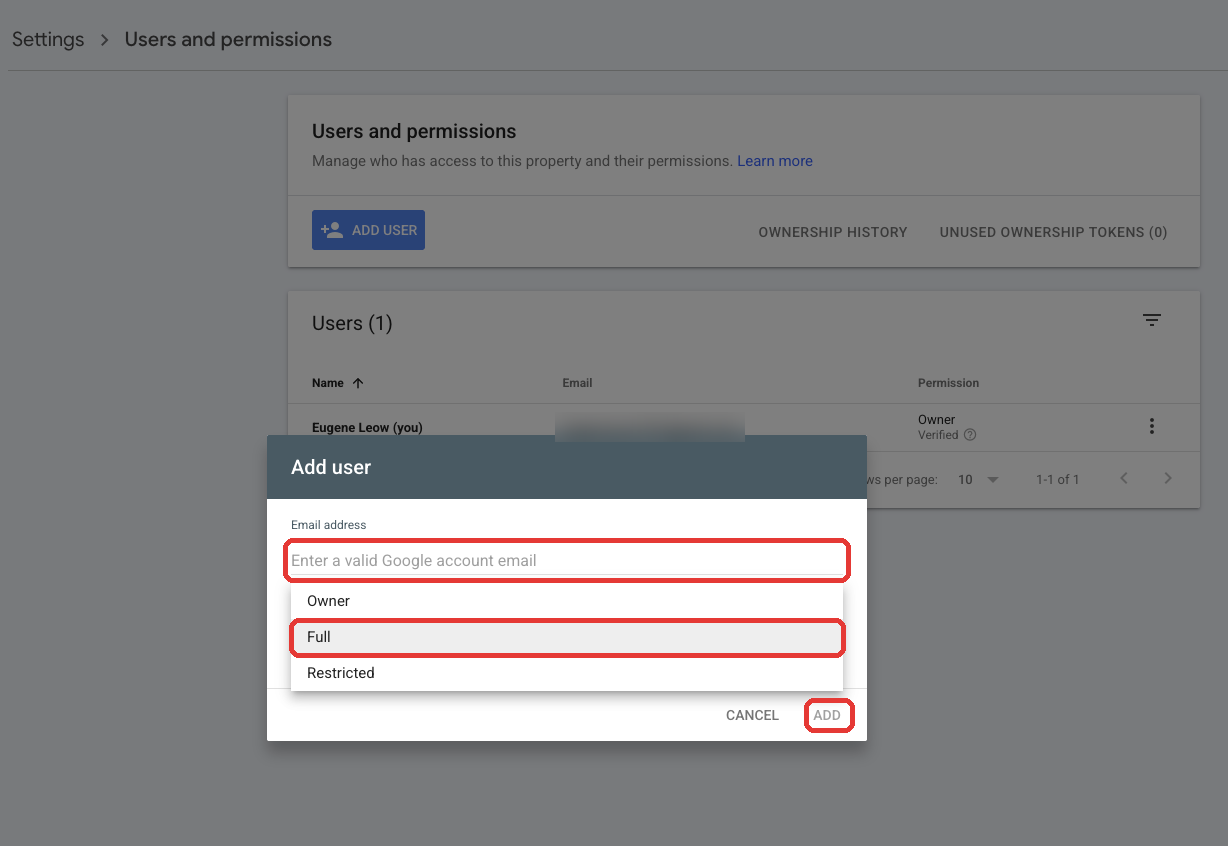
Task: Click the Permission column header
Action: [x=948, y=383]
